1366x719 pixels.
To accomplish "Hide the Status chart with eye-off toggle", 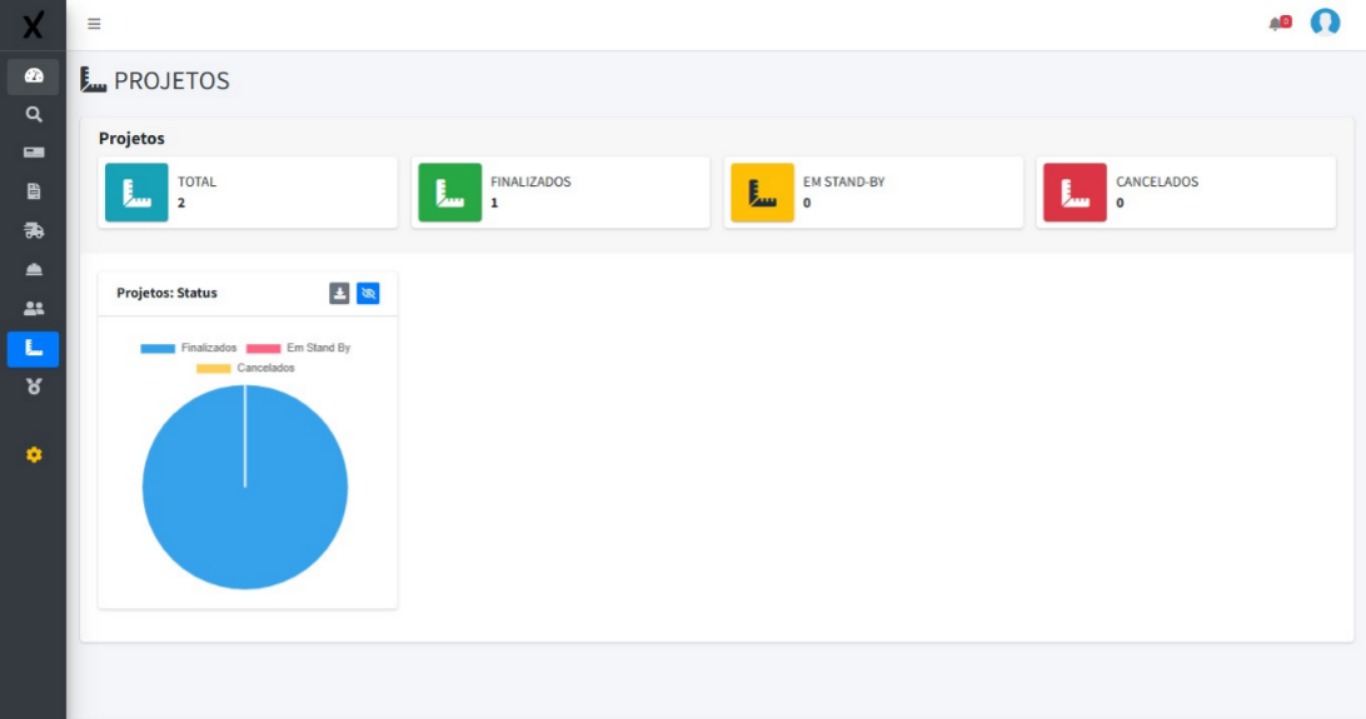I will pyautogui.click(x=368, y=292).
